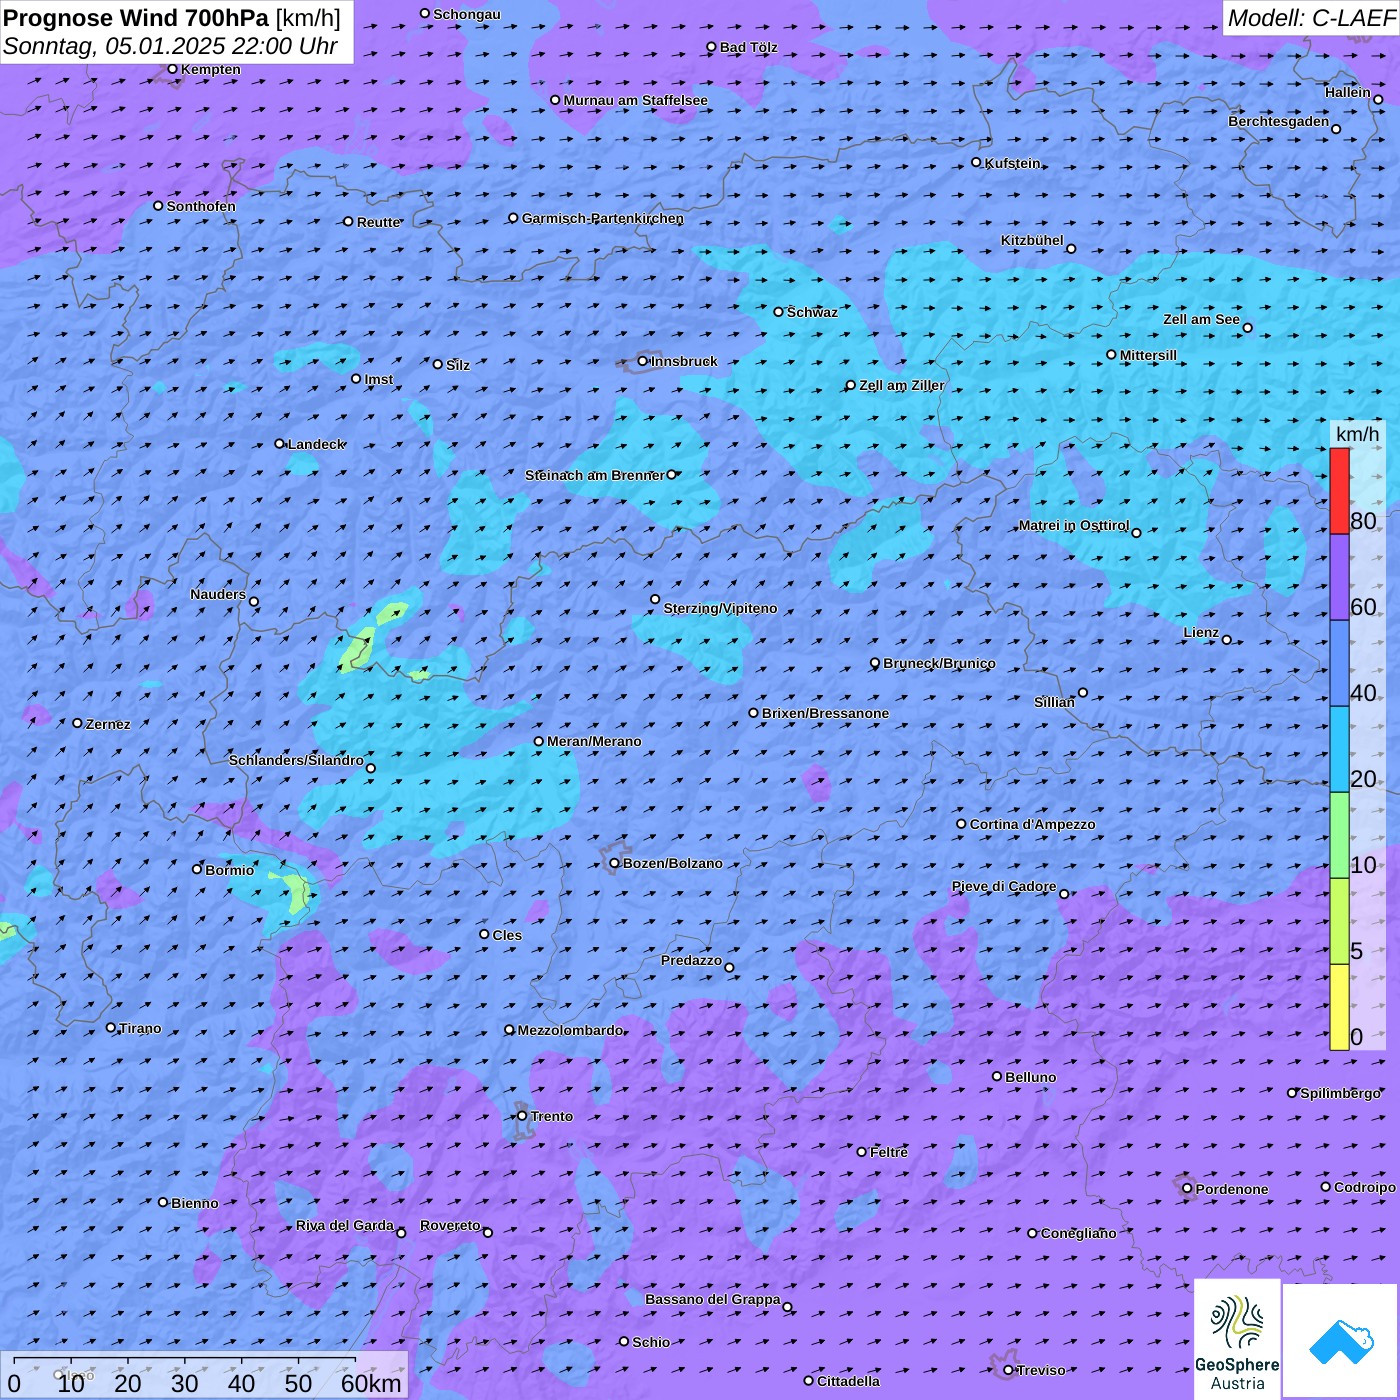This screenshot has height=1400, width=1400.
Task: Click the Hallein label
Action: (1347, 92)
